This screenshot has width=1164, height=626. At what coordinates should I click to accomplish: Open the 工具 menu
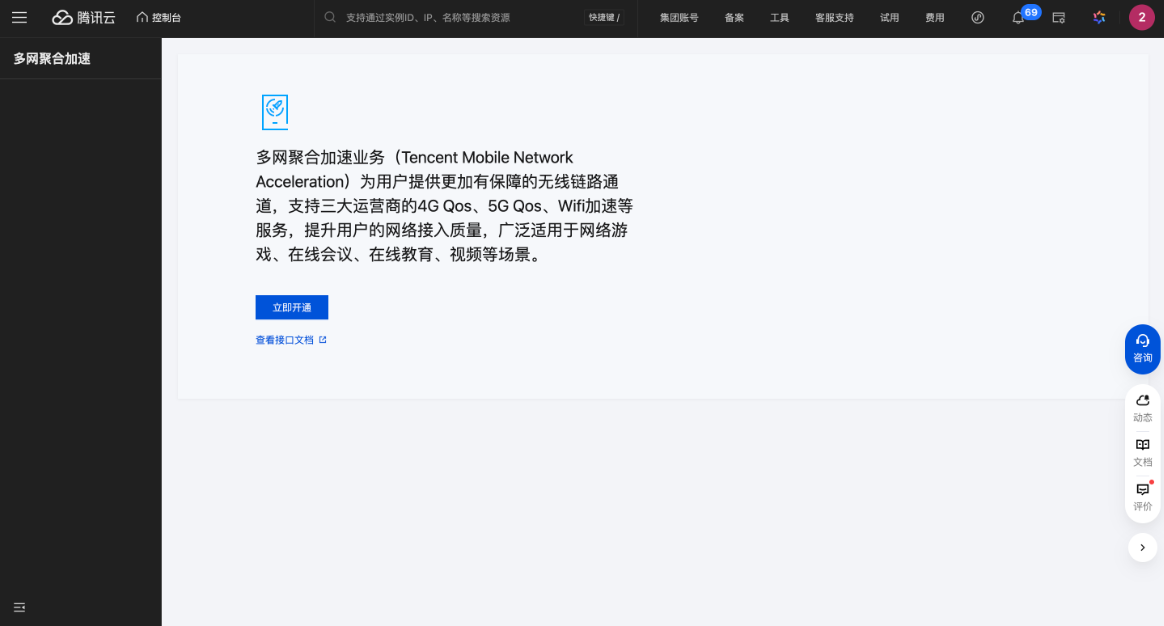(779, 17)
